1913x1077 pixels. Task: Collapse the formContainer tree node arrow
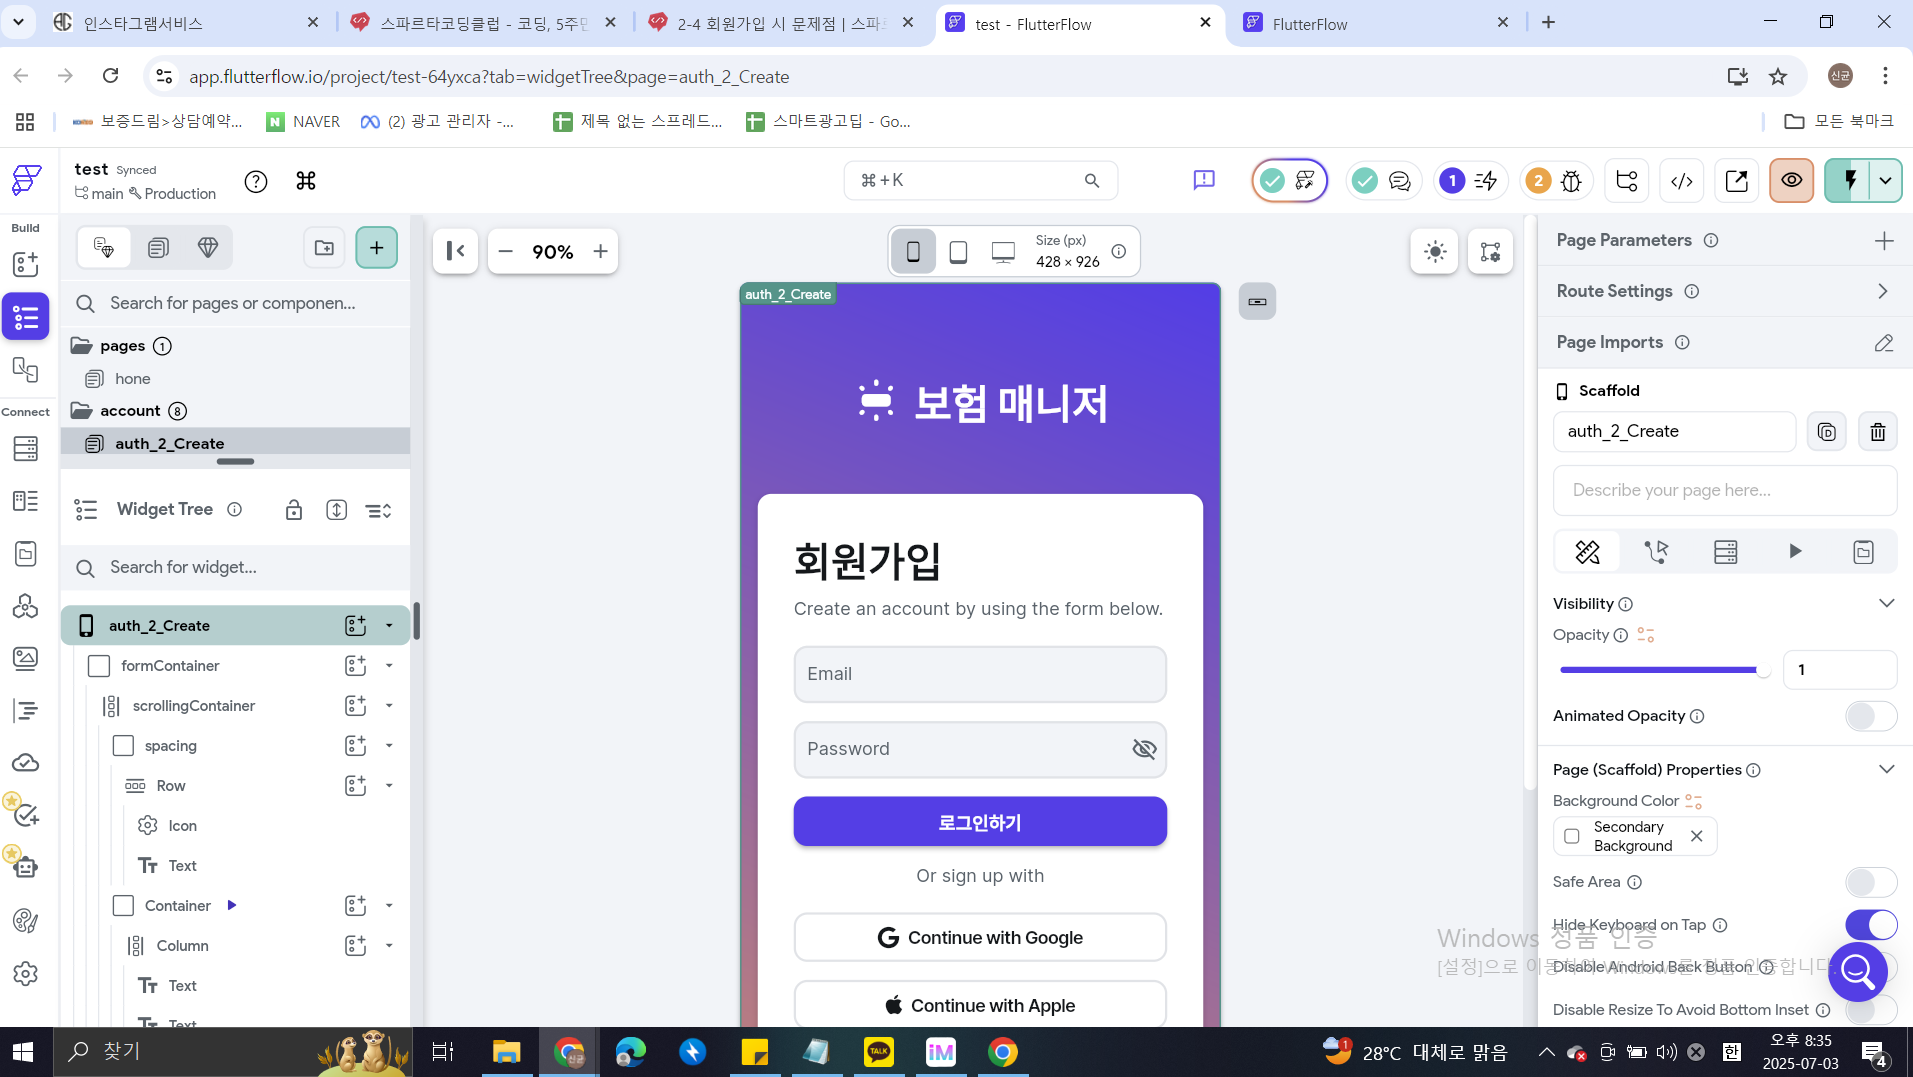click(x=389, y=666)
